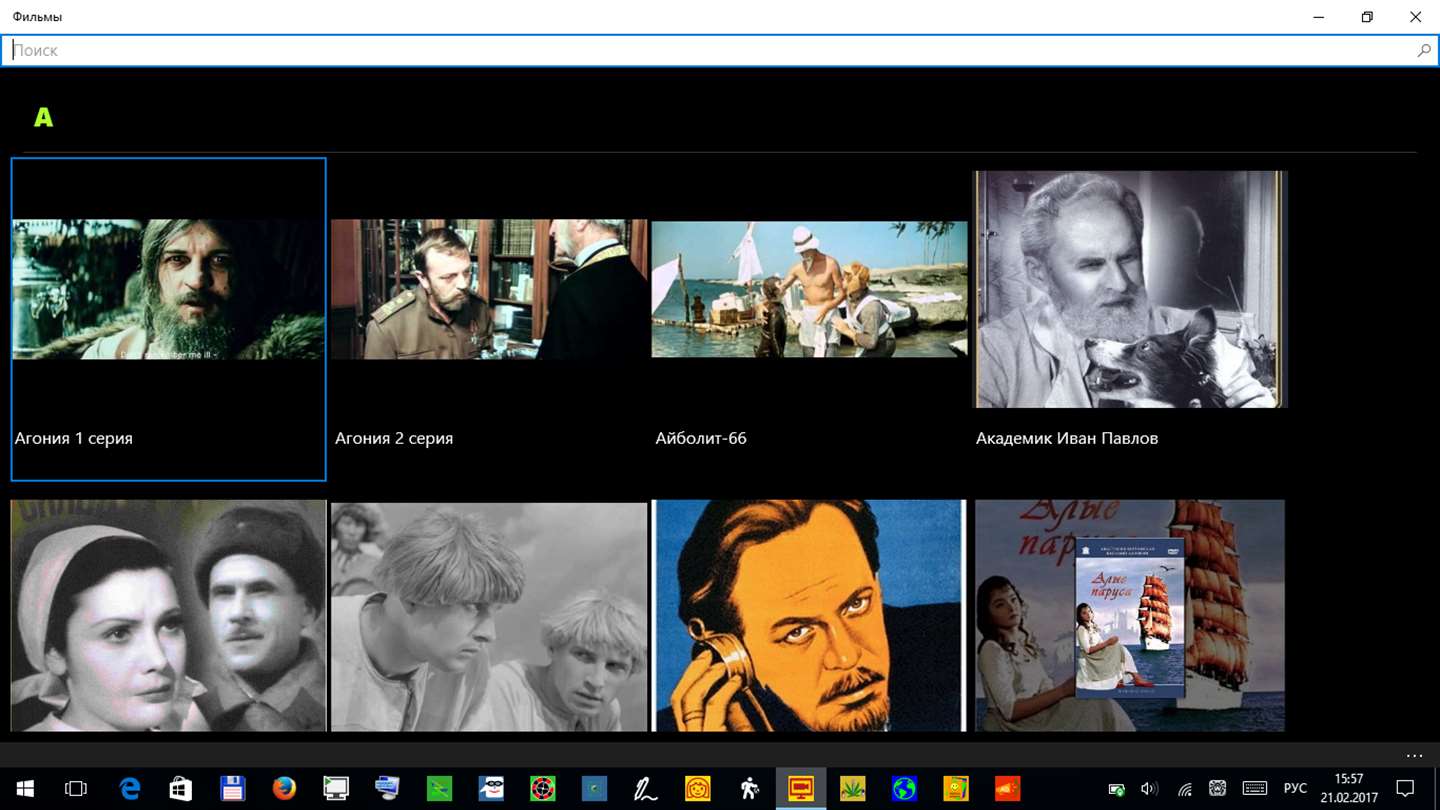
Task: Open Task View in the taskbar
Action: pos(76,789)
